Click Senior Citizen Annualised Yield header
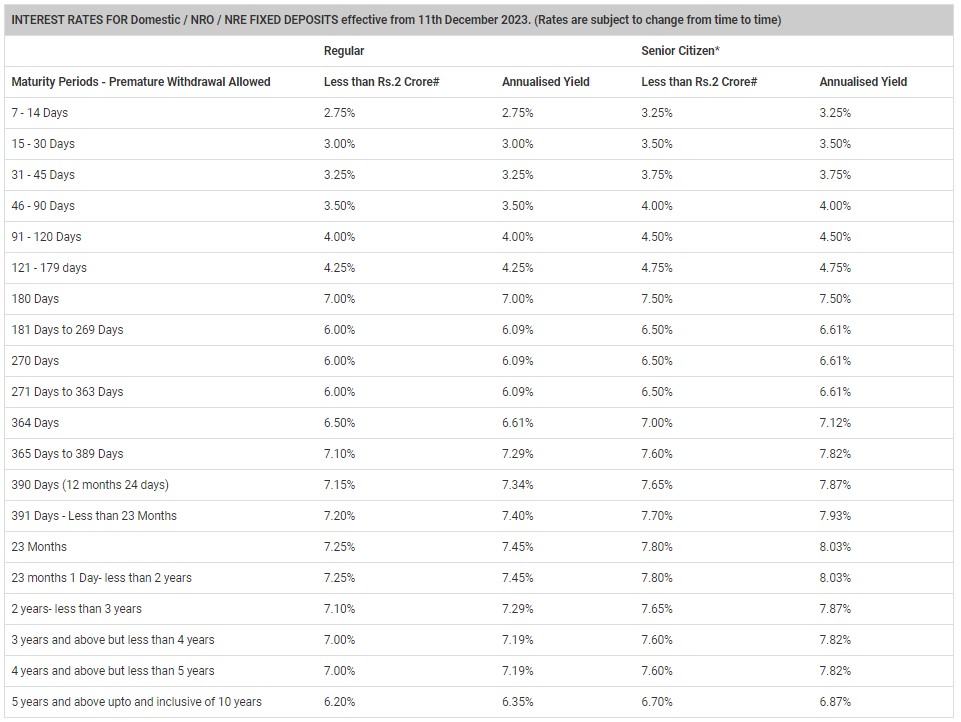The image size is (961, 722). click(x=863, y=82)
